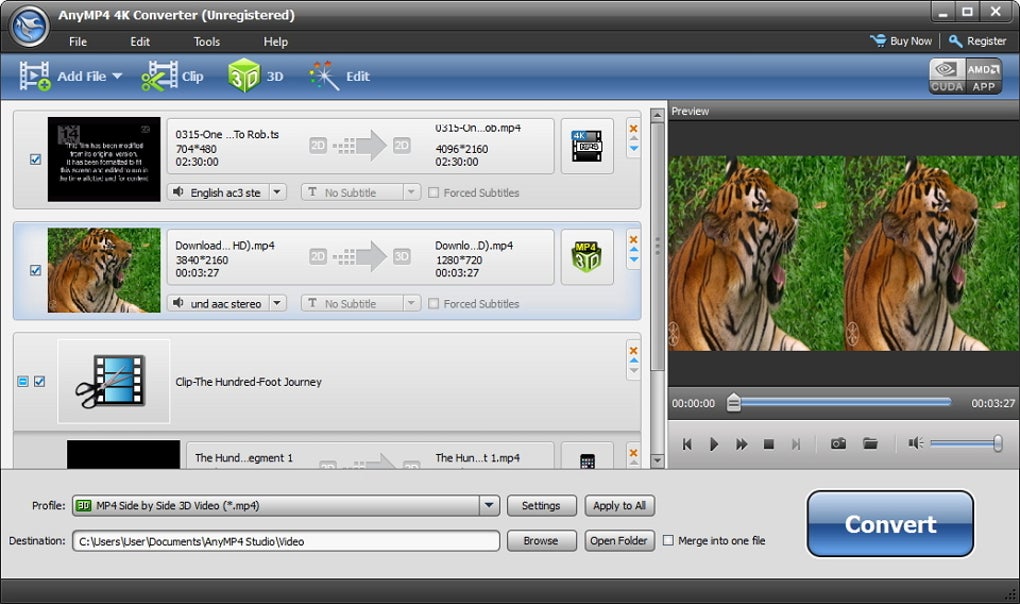1020x604 pixels.
Task: Click the Destination path input field
Action: click(x=286, y=541)
